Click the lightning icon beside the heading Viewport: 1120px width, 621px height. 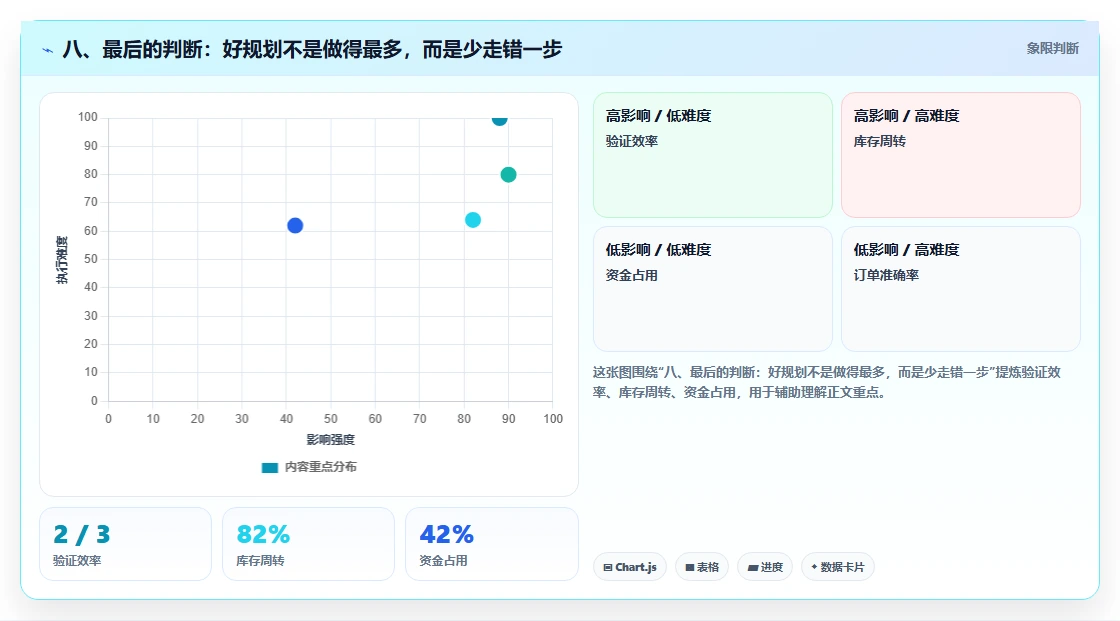[x=48, y=50]
